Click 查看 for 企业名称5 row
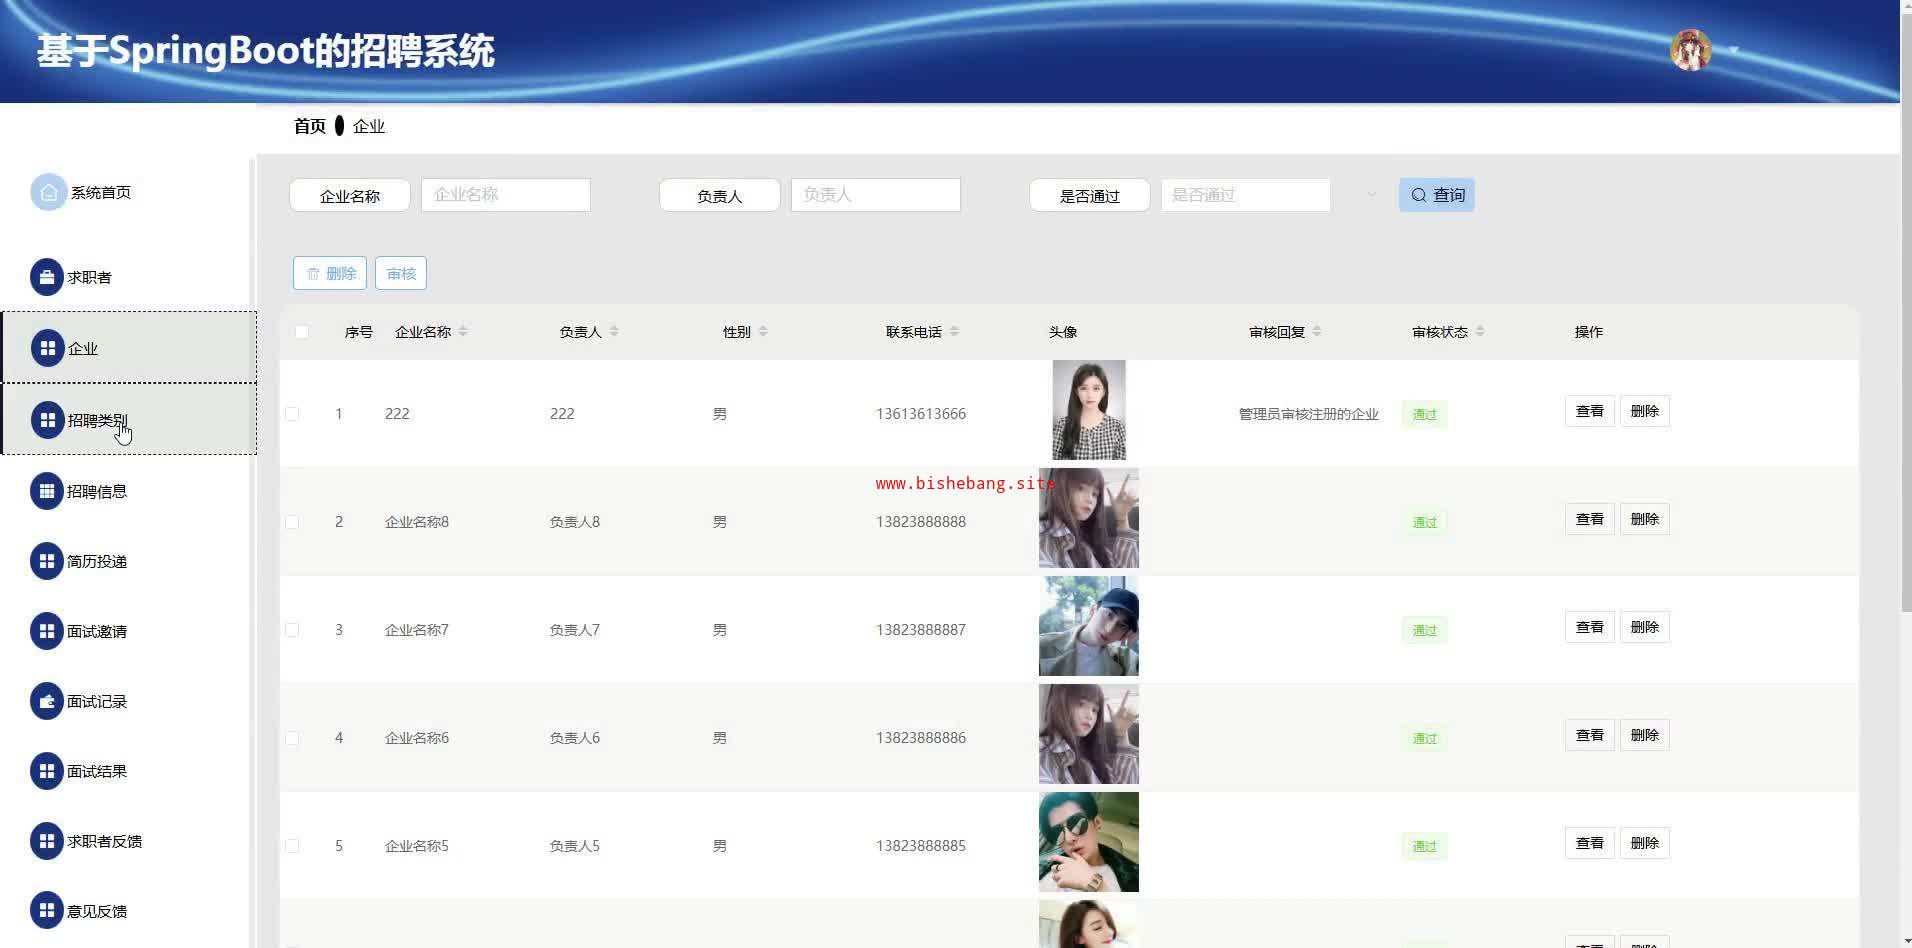Viewport: 1912px width, 948px height. (x=1590, y=843)
